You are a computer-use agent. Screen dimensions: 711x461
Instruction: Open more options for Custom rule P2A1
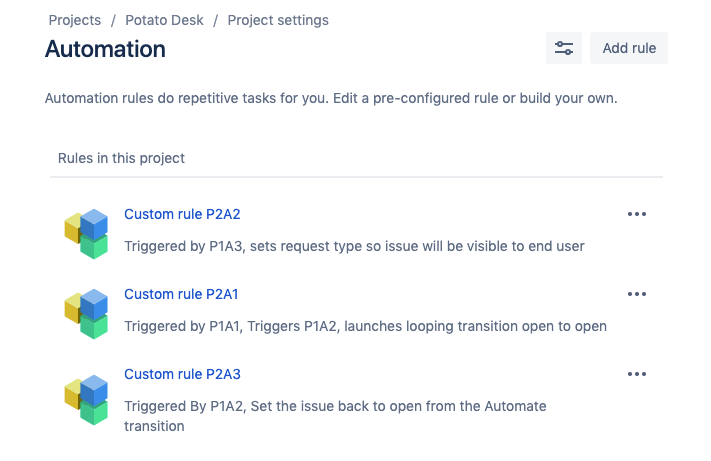click(x=637, y=294)
